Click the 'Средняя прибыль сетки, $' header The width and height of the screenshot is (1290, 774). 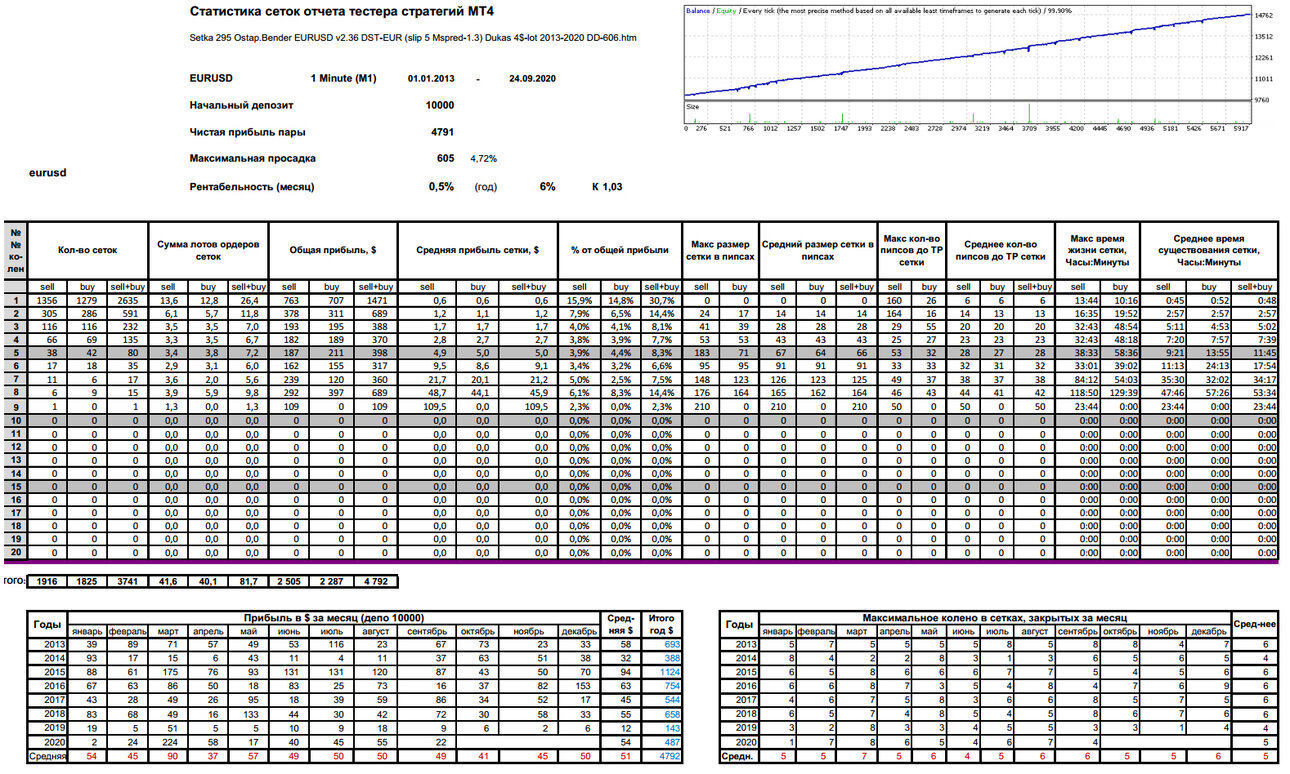(478, 249)
